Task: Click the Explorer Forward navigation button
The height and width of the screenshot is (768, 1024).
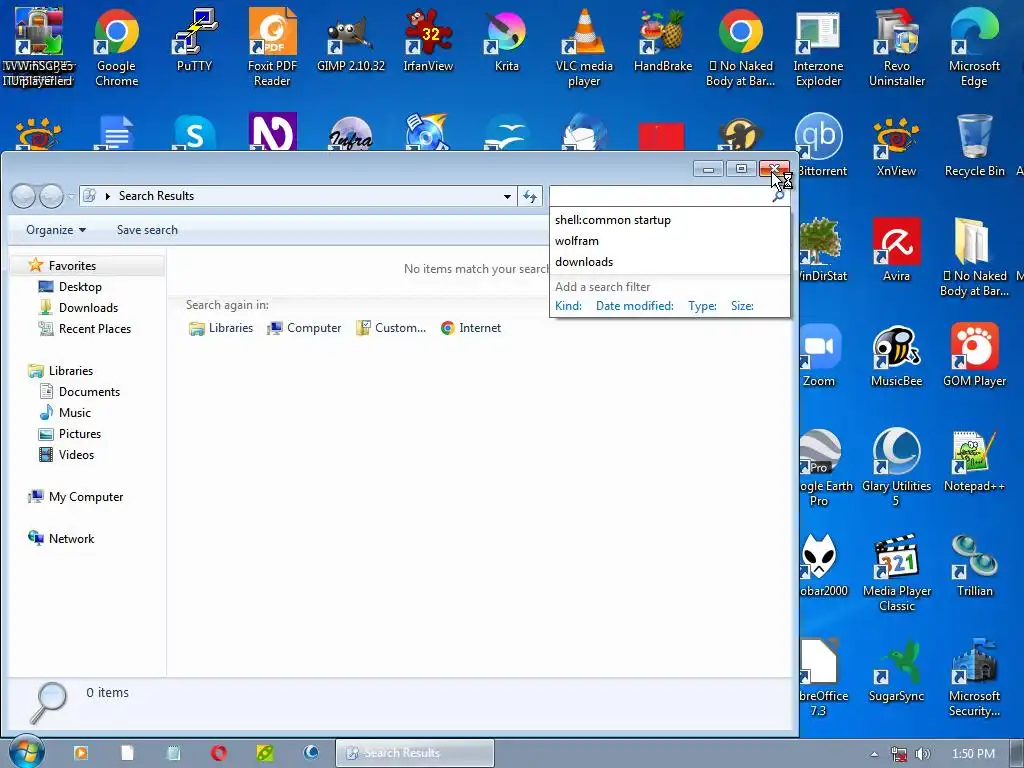Action: pyautogui.click(x=52, y=196)
